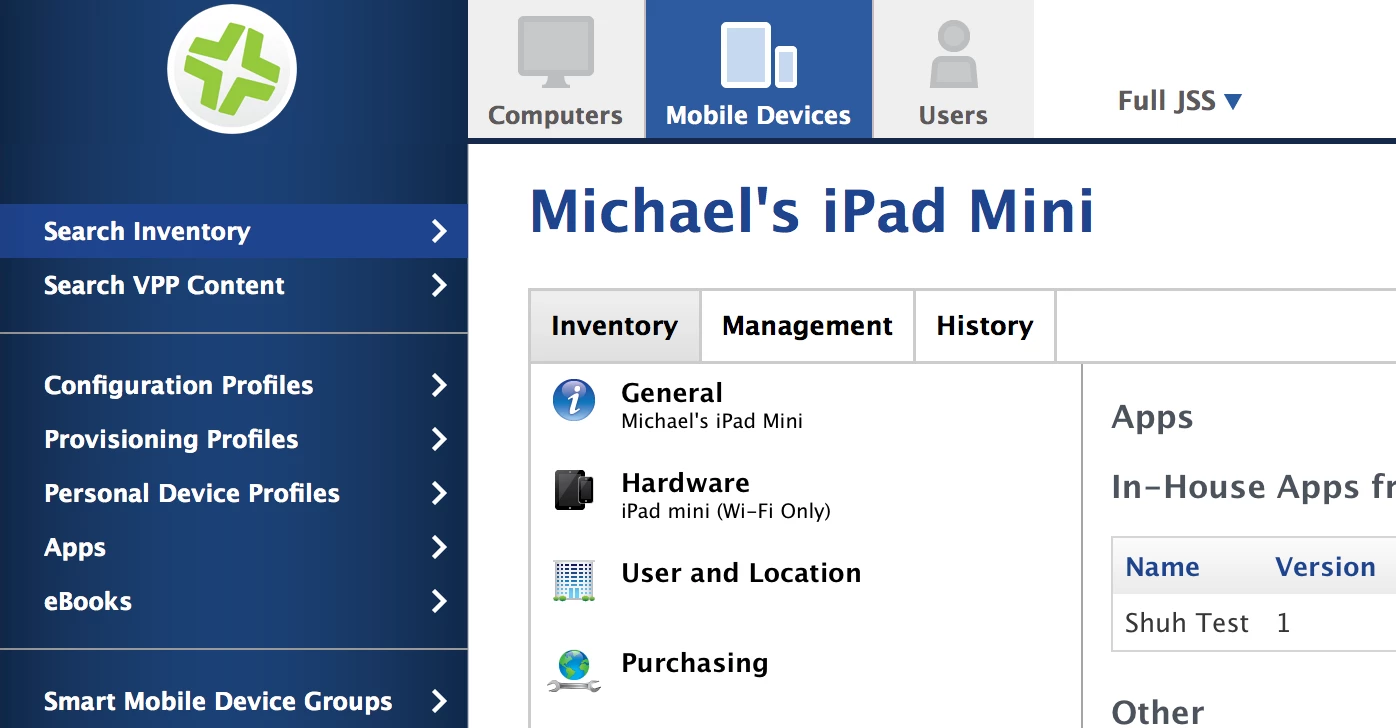The height and width of the screenshot is (728, 1396).
Task: Open Provisioning Profiles link
Action: pyautogui.click(x=171, y=440)
